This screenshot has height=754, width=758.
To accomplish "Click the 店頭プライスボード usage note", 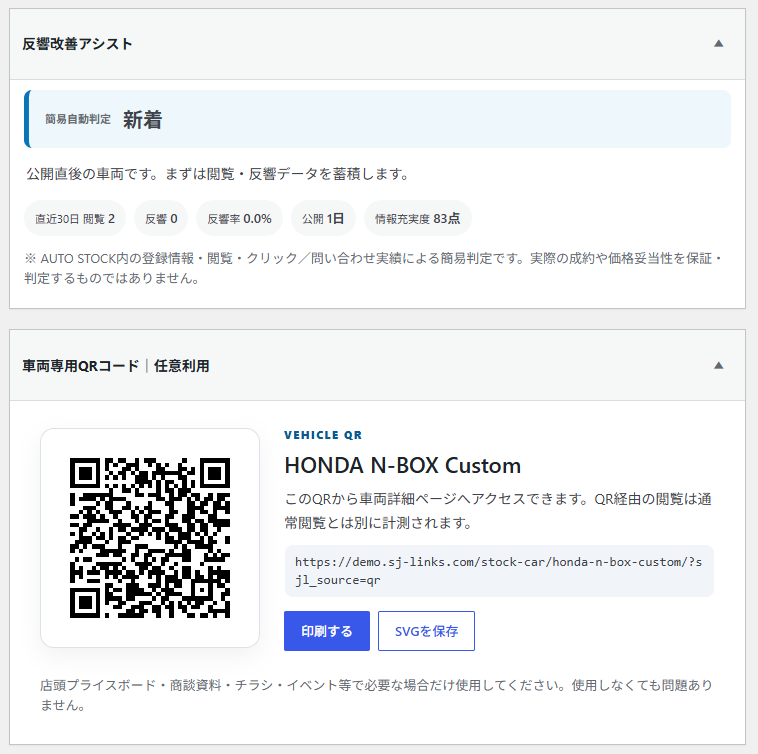I will pos(376,695).
